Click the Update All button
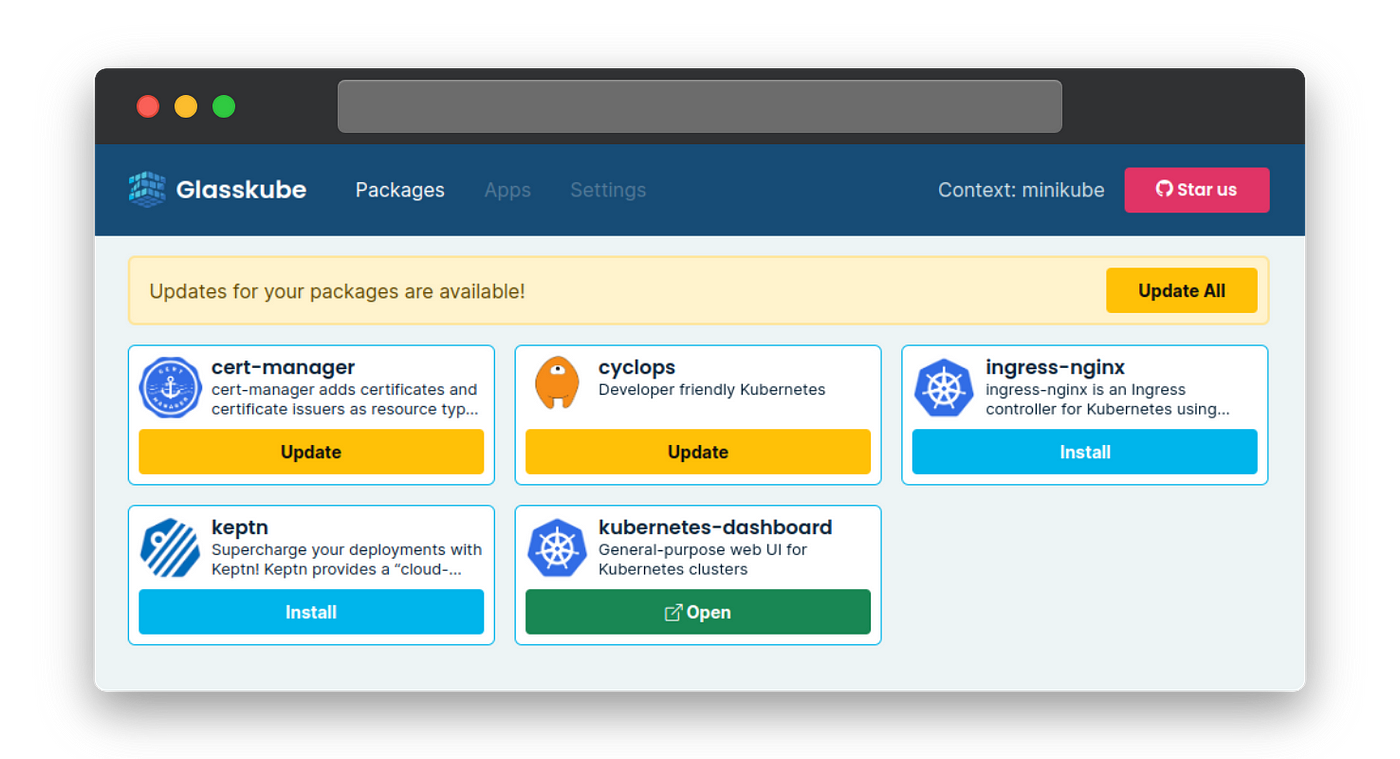This screenshot has height=759, width=1400. coord(1182,291)
